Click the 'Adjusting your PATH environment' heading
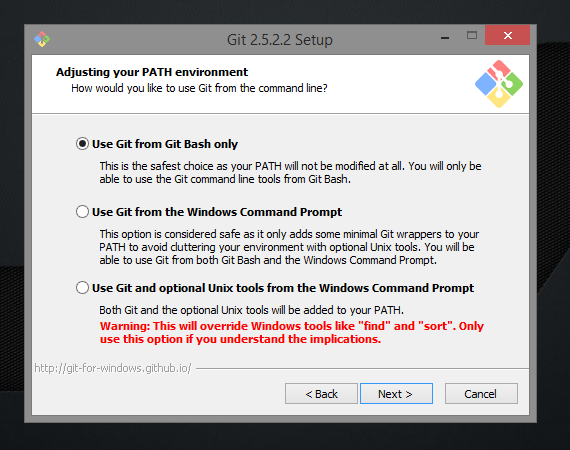The image size is (570, 450). (152, 72)
